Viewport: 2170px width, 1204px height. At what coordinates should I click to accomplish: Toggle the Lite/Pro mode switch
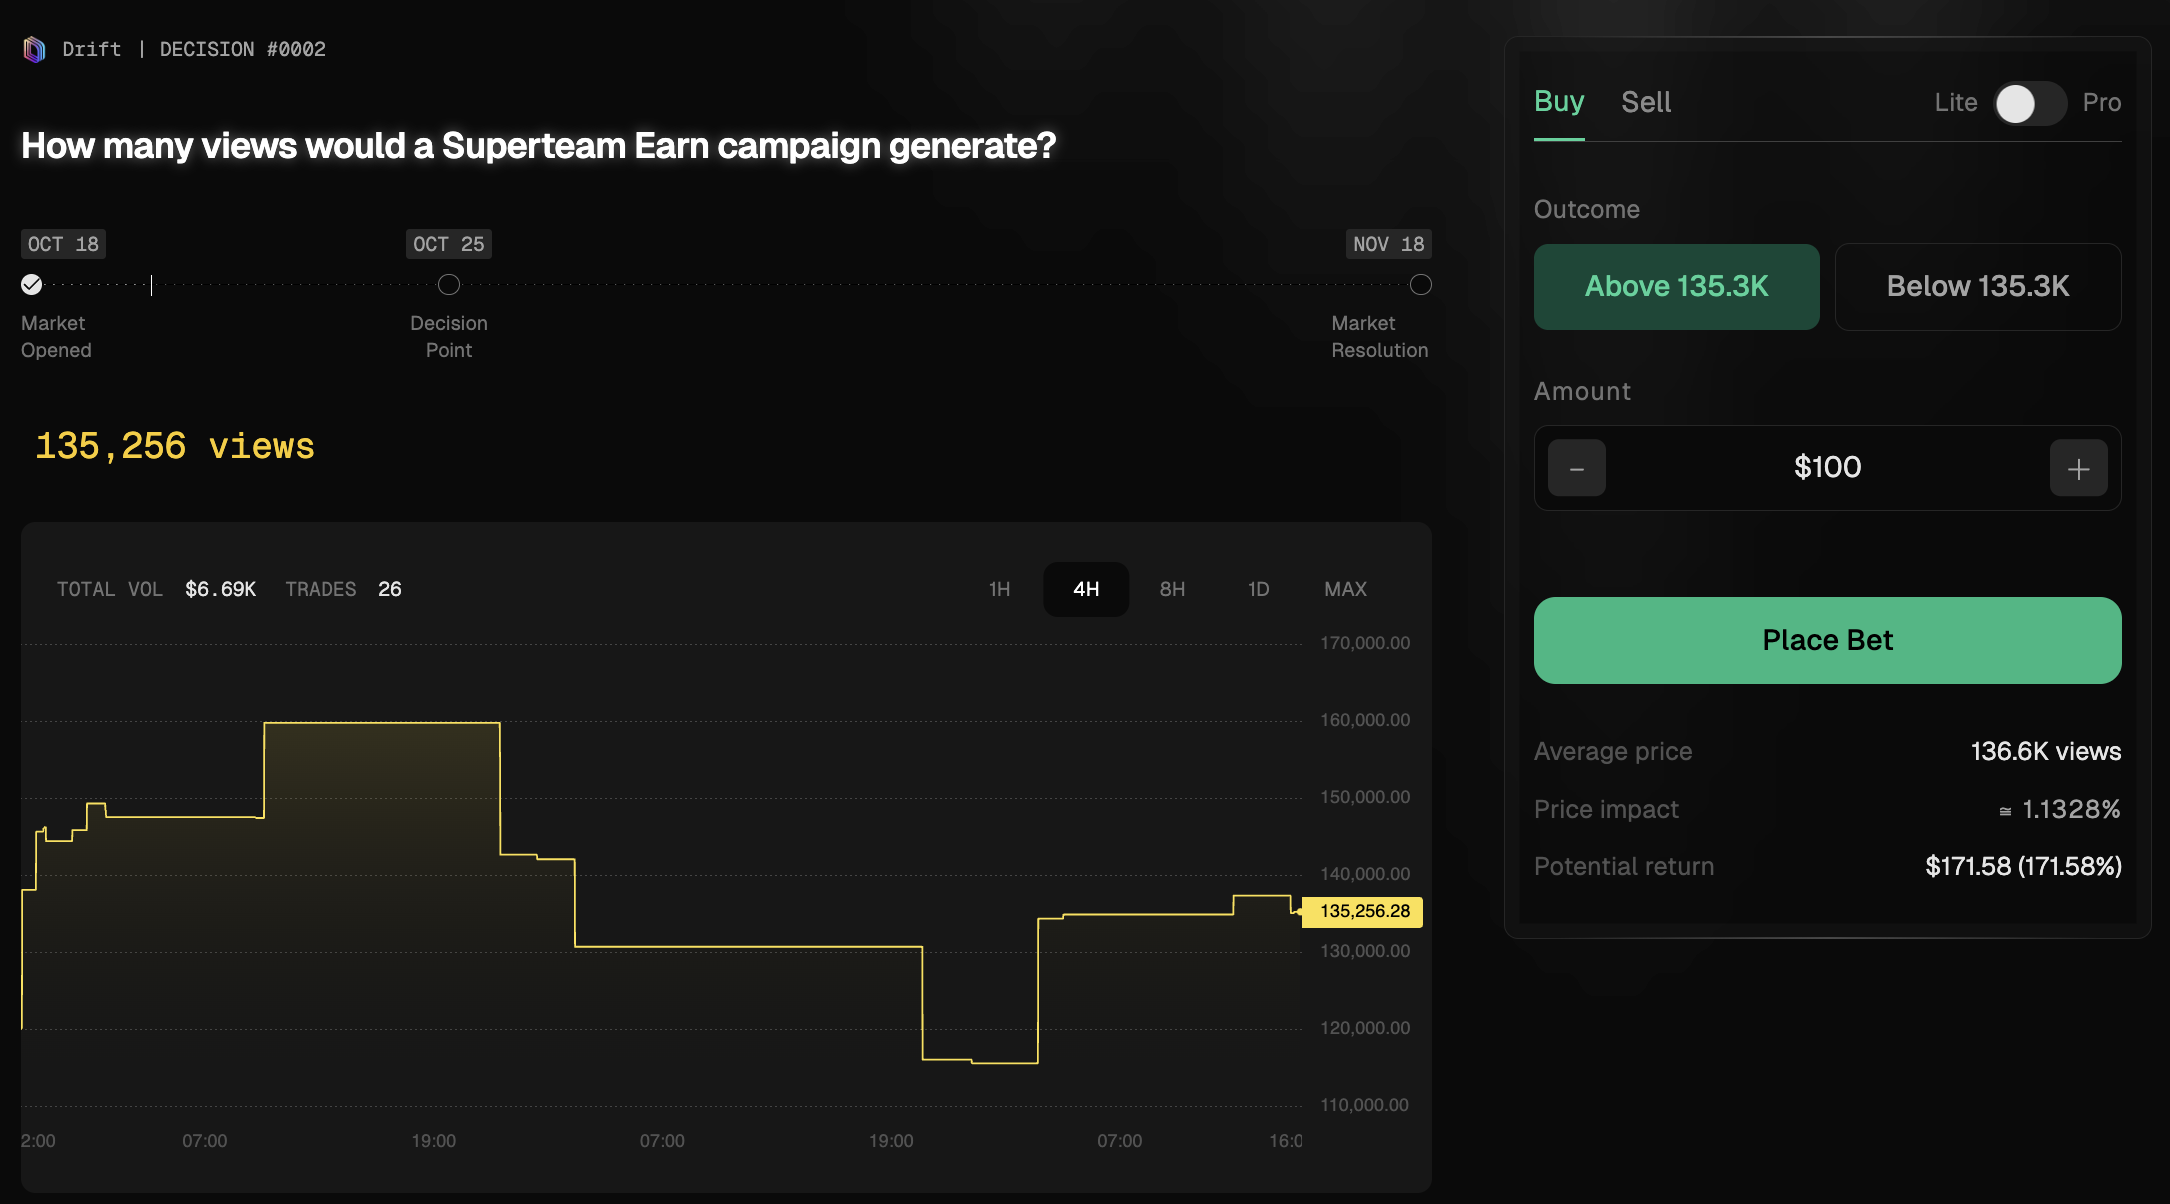point(2030,103)
